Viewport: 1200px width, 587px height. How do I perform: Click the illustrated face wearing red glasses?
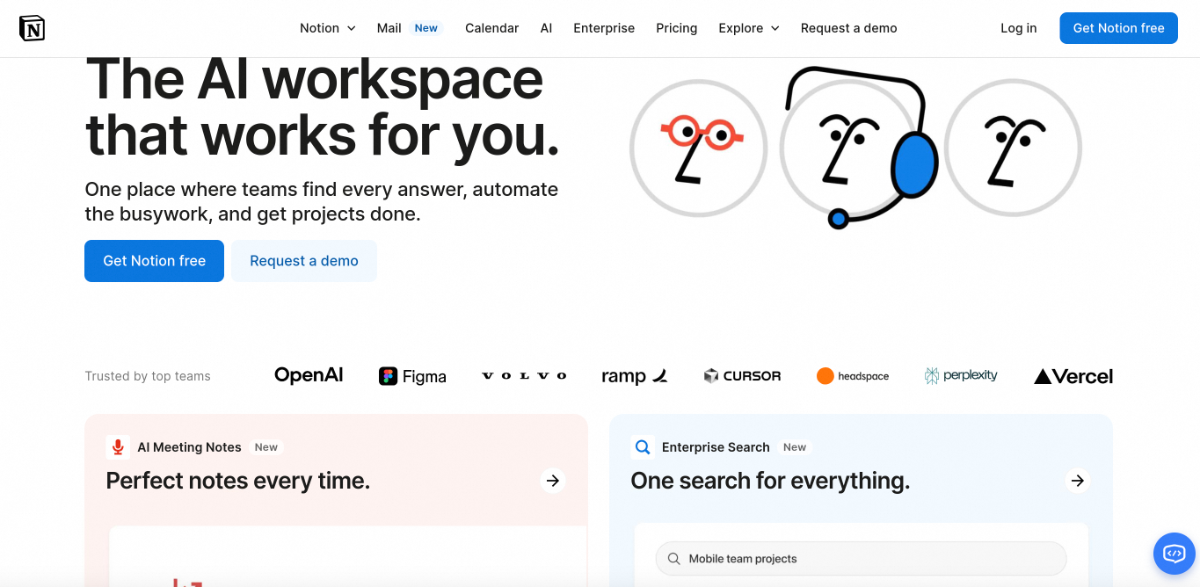698,147
